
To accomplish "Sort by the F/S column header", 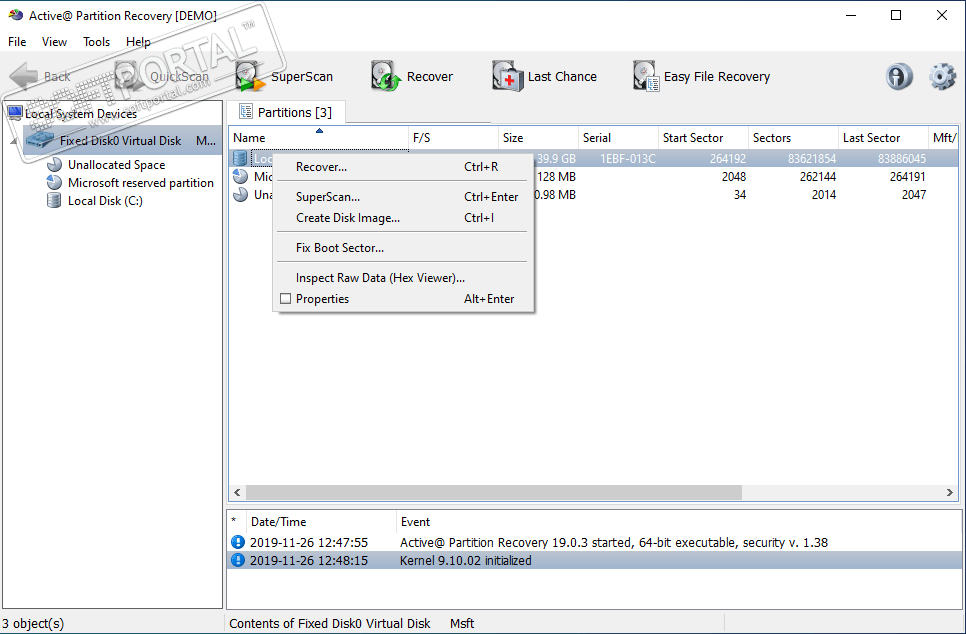I will 453,138.
